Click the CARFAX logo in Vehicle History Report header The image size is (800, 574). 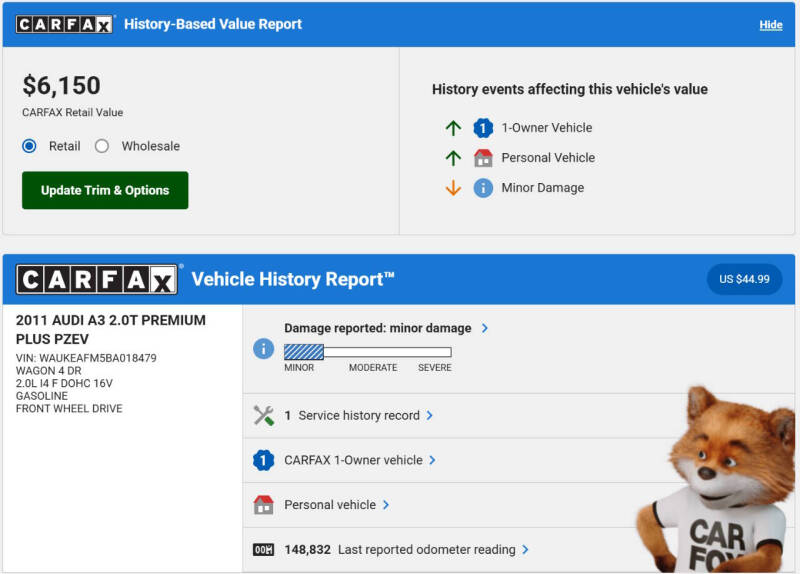point(97,279)
